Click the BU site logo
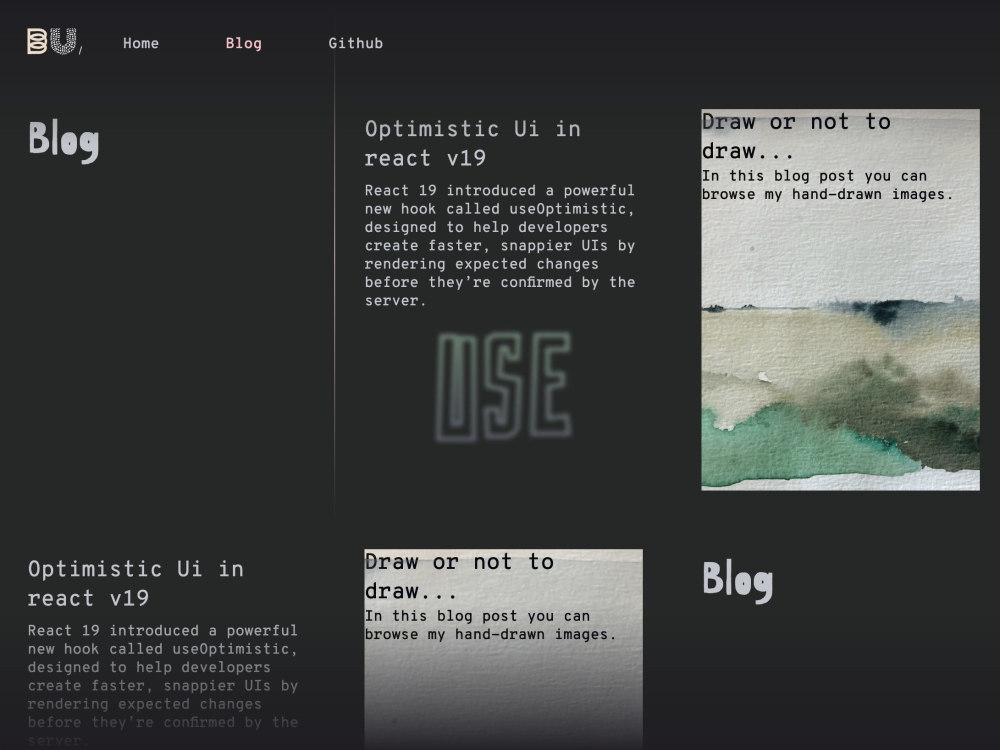 (x=54, y=41)
